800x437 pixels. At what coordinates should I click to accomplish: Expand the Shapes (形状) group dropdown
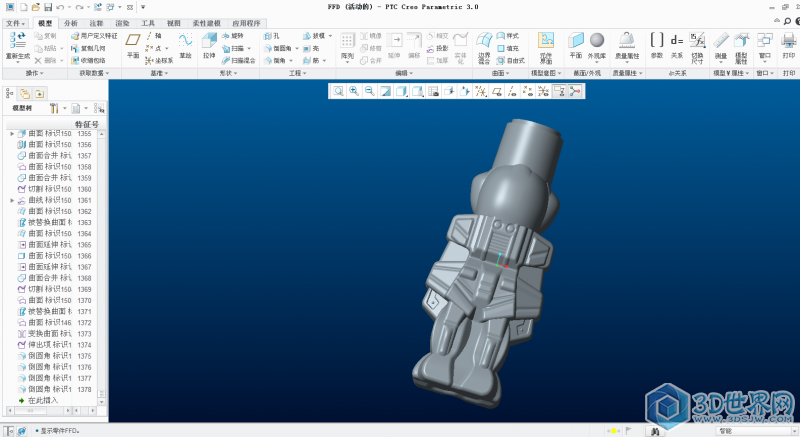tap(229, 73)
